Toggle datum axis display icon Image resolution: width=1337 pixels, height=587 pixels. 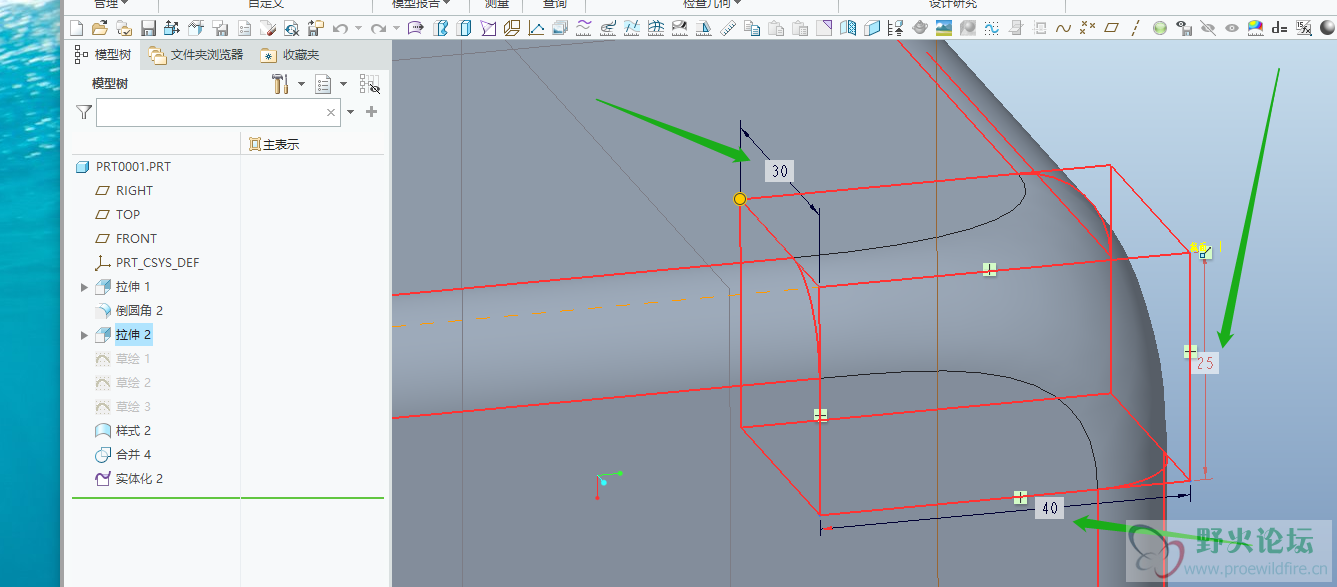1135,28
